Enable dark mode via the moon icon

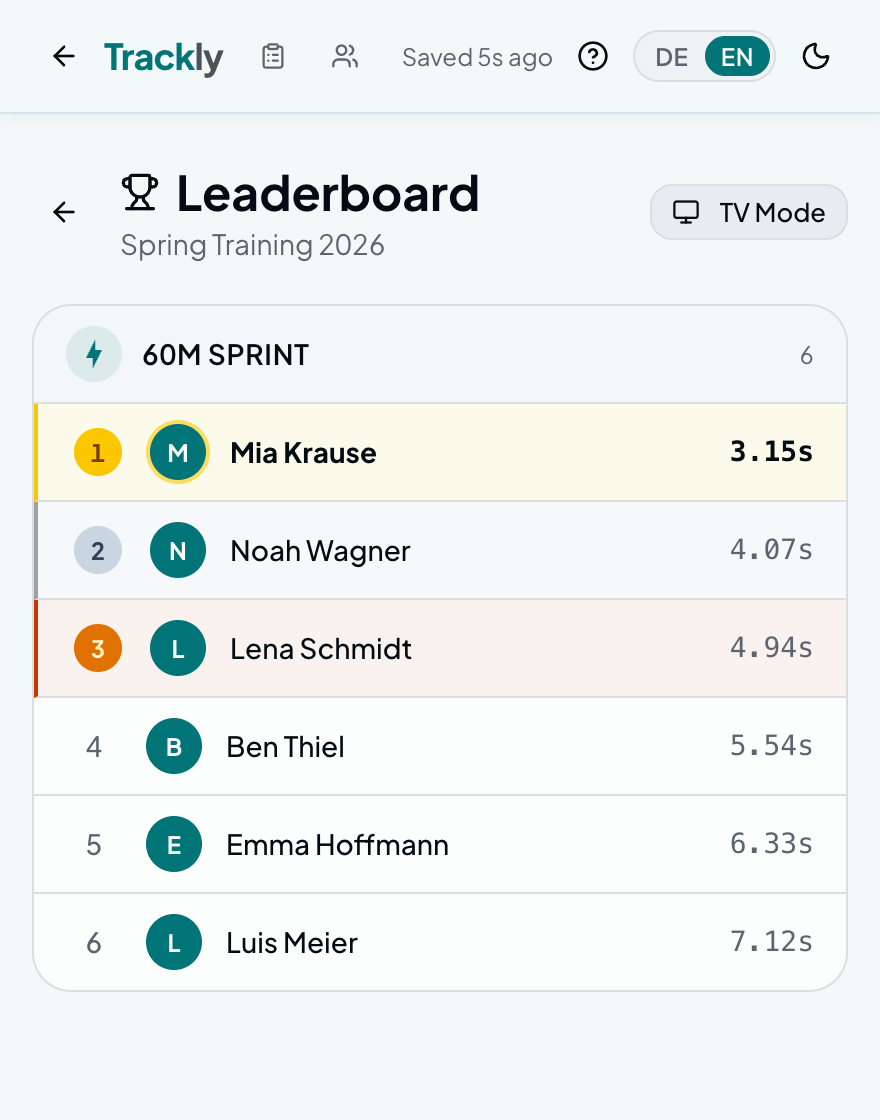816,57
